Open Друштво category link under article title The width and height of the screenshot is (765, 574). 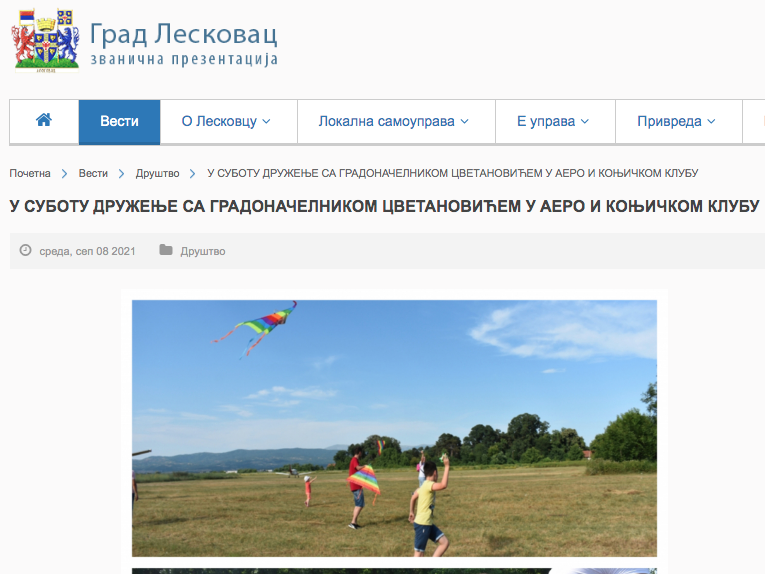pyautogui.click(x=203, y=251)
